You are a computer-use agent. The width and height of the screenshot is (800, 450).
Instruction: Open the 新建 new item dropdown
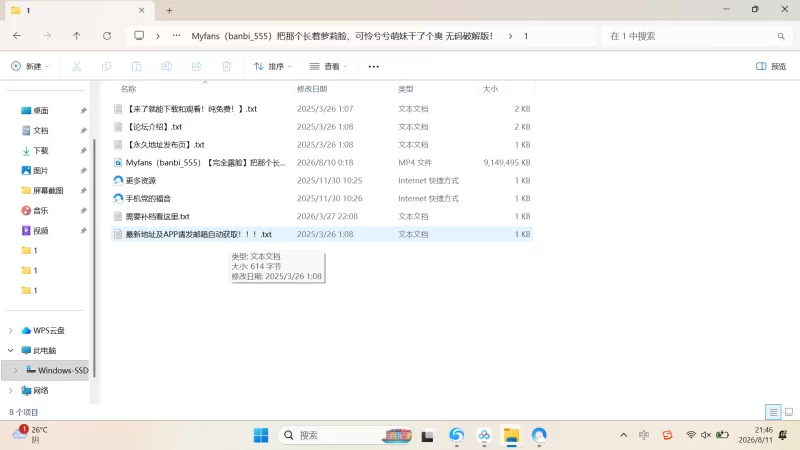(x=30, y=66)
